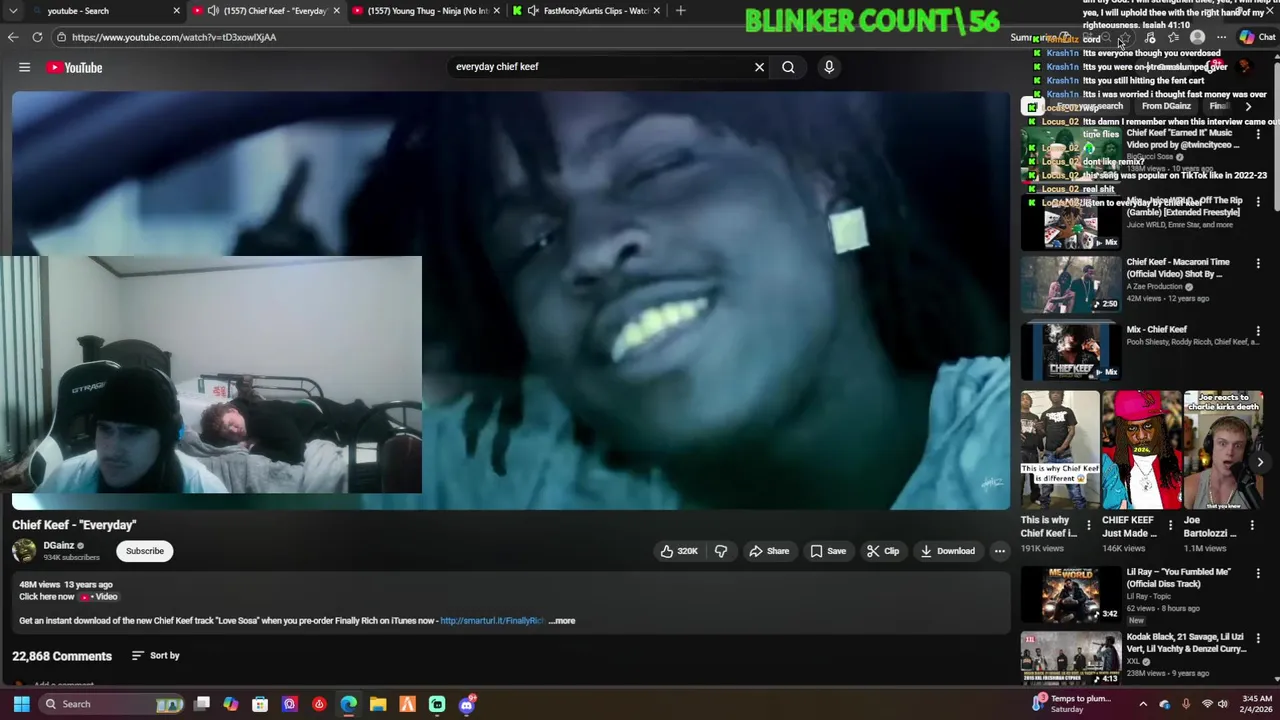Viewport: 1280px width, 720px height.
Task: Open the browser favorites list
Action: pos(1173,38)
